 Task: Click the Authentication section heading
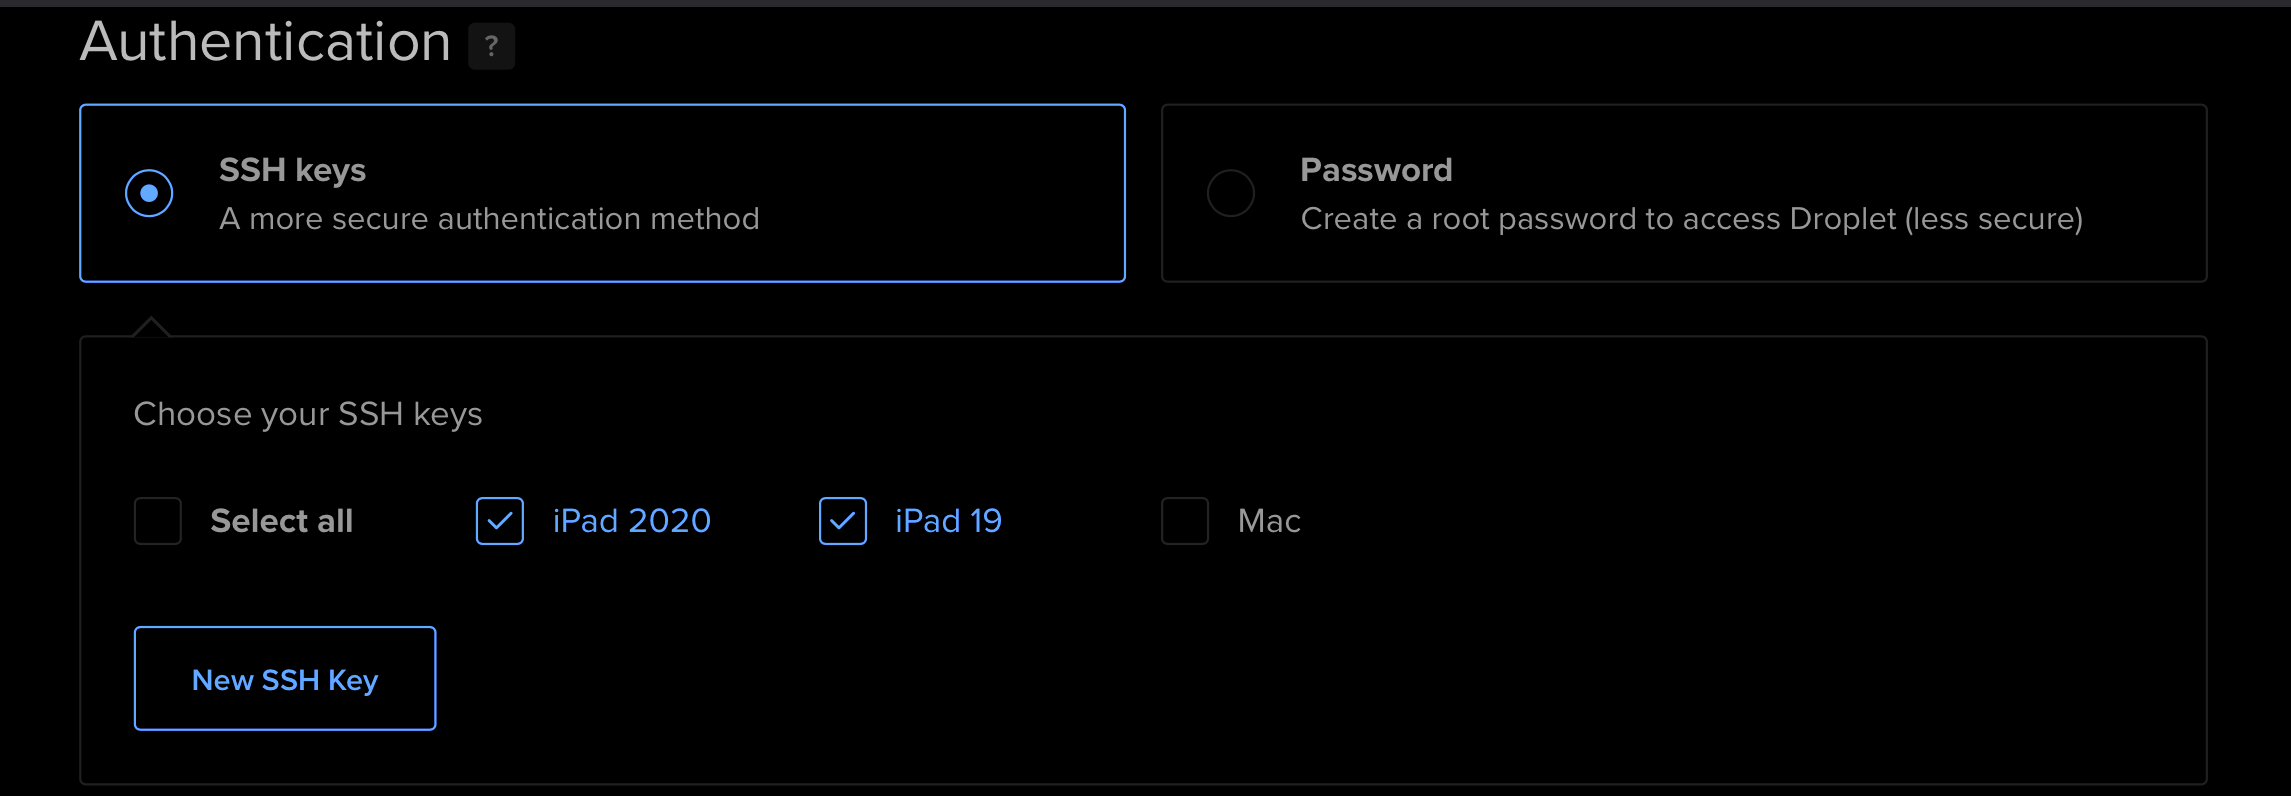(265, 42)
